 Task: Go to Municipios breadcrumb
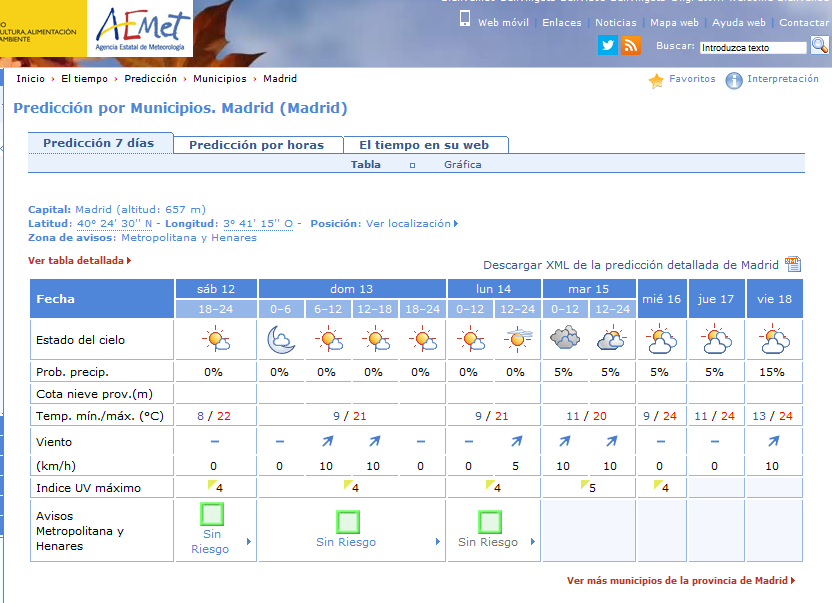[x=220, y=79]
